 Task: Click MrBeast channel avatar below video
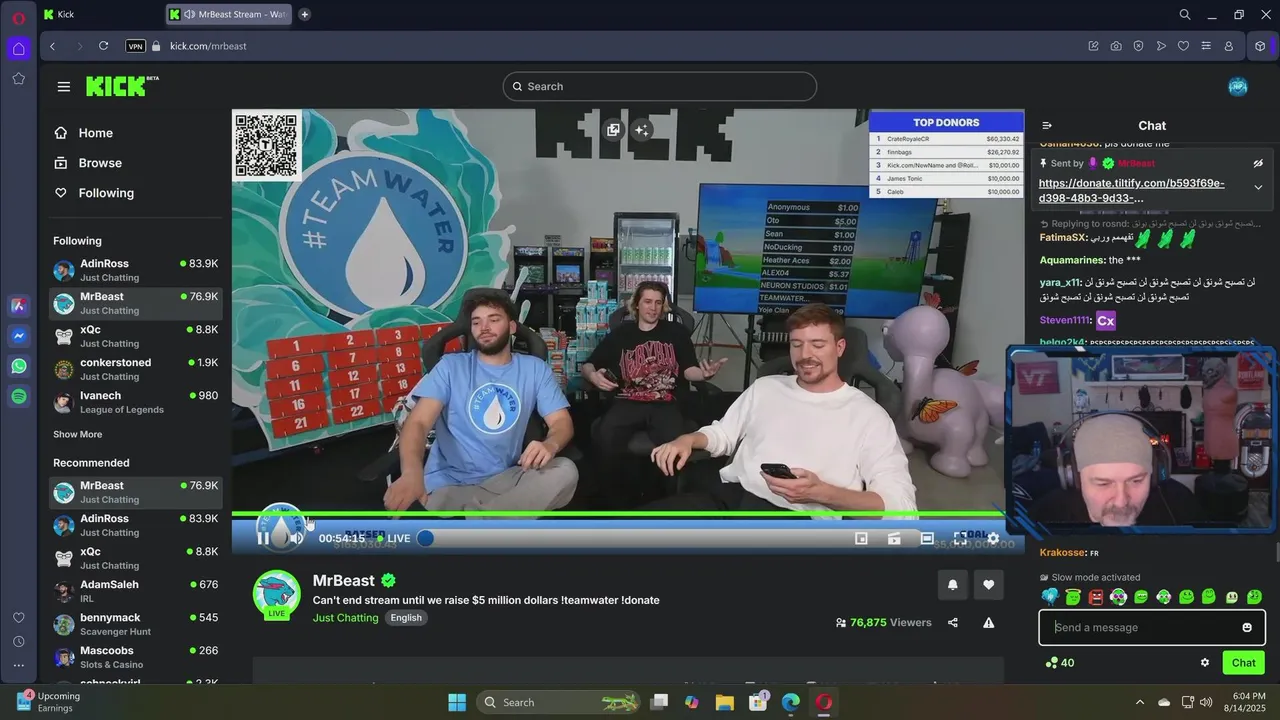pyautogui.click(x=276, y=594)
